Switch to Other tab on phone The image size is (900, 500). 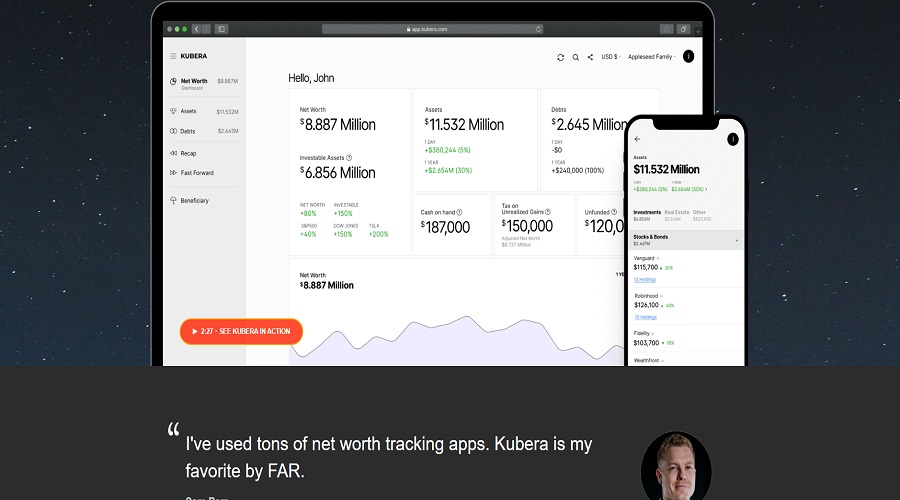pos(701,215)
